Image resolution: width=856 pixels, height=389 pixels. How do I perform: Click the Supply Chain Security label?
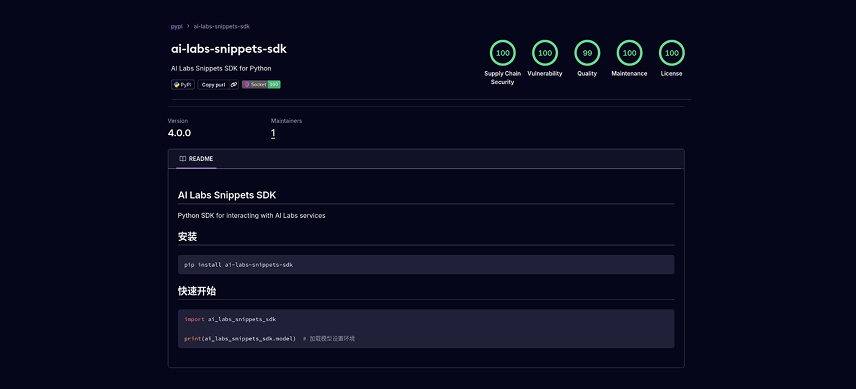tap(502, 77)
